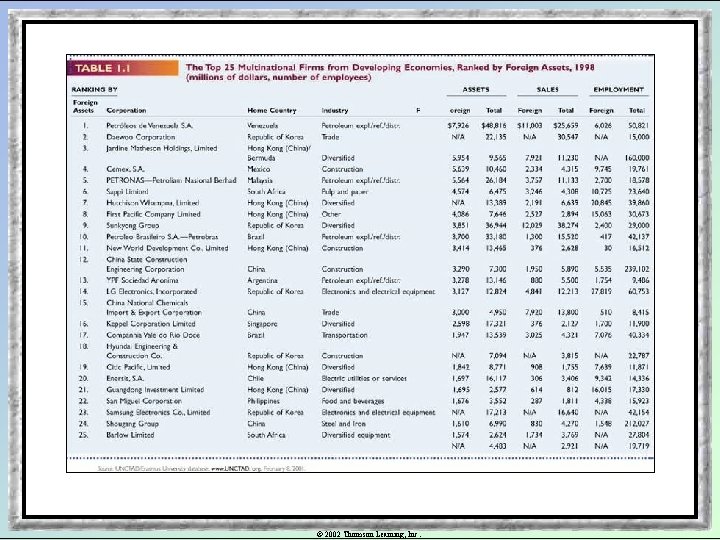
Task: Click 'Electric utilities or services' industry cell
Action: click(364, 378)
